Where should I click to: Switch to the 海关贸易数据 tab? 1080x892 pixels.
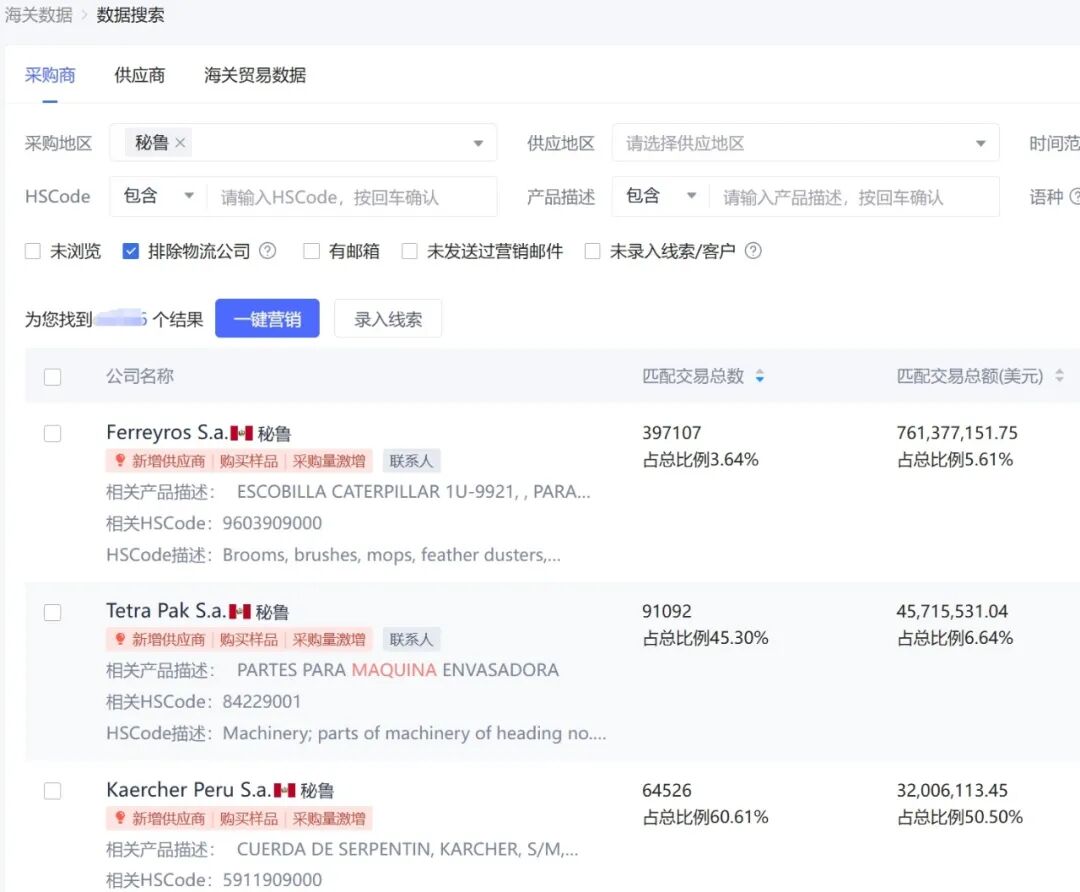pos(254,75)
